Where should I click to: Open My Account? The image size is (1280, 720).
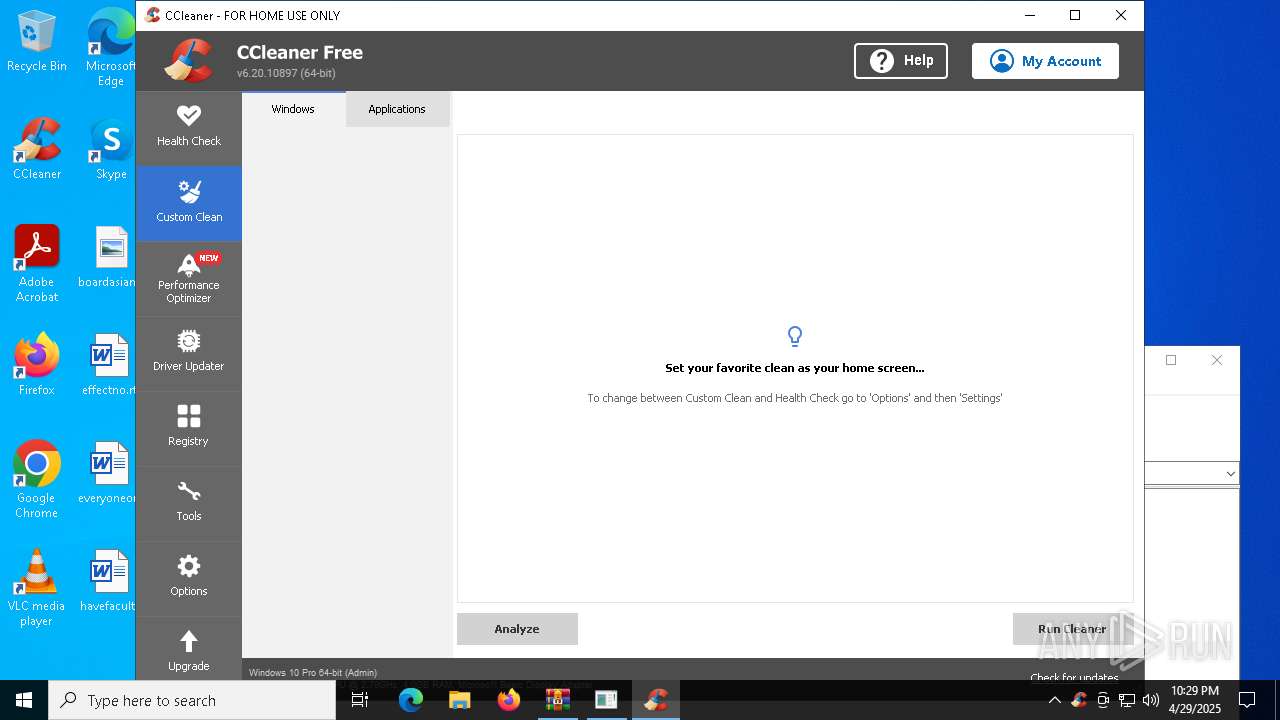tap(1045, 61)
